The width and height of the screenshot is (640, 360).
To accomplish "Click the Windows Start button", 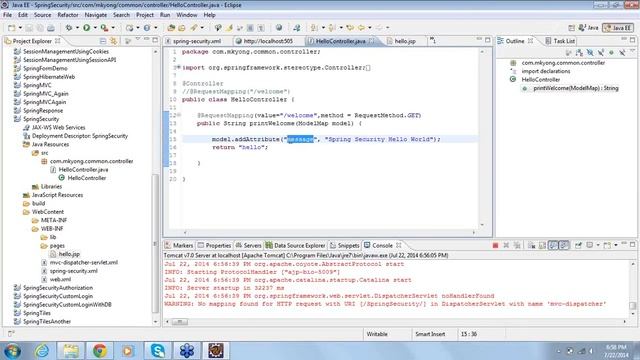I will (12, 351).
